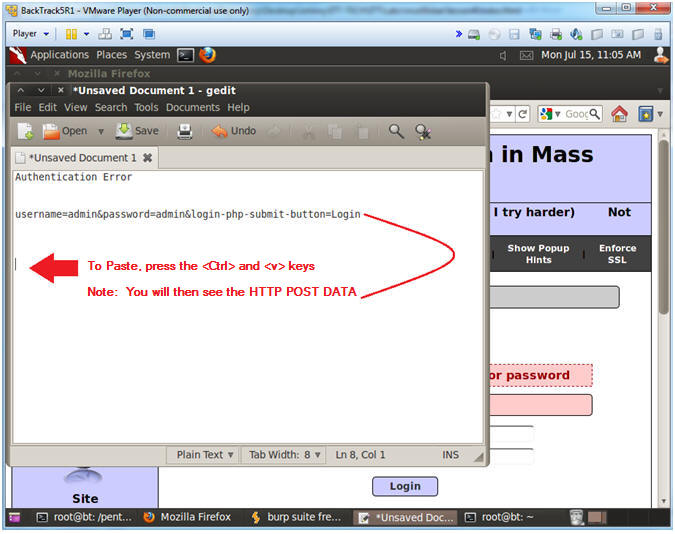This screenshot has height=534, width=675.
Task: Open the gedit Edit menu
Action: tap(47, 107)
